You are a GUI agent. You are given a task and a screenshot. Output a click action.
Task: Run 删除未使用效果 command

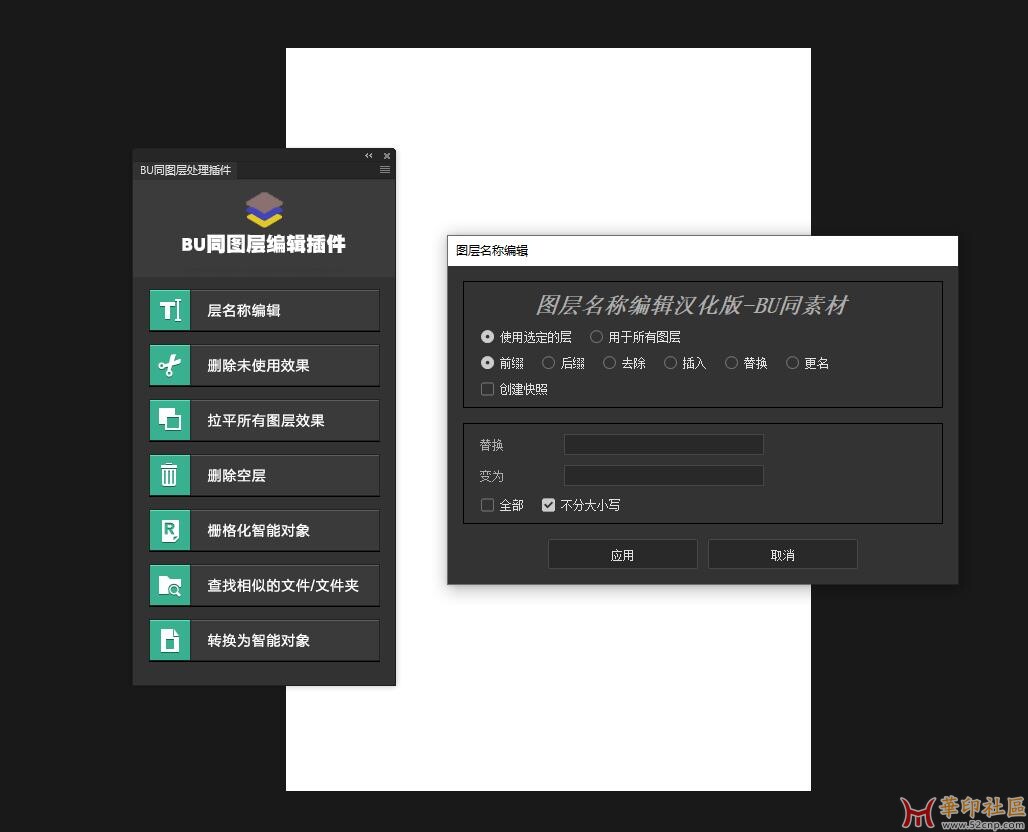pyautogui.click(x=264, y=365)
